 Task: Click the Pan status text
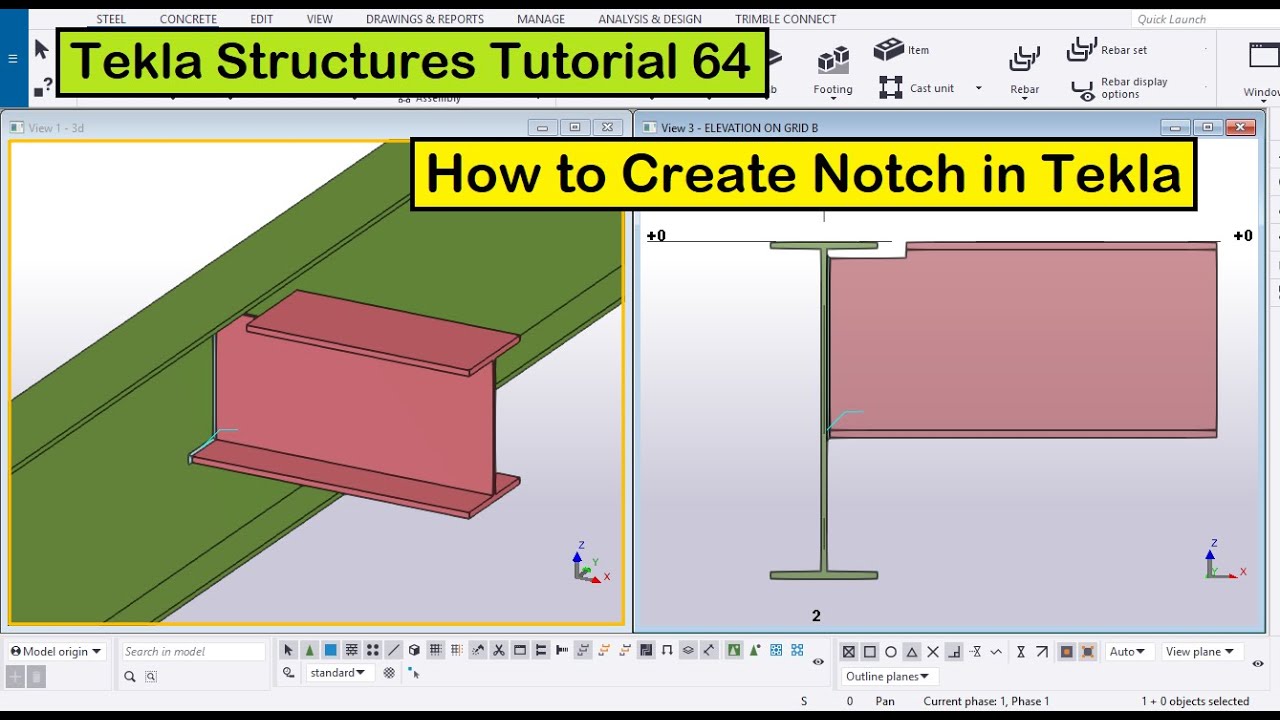pos(885,701)
